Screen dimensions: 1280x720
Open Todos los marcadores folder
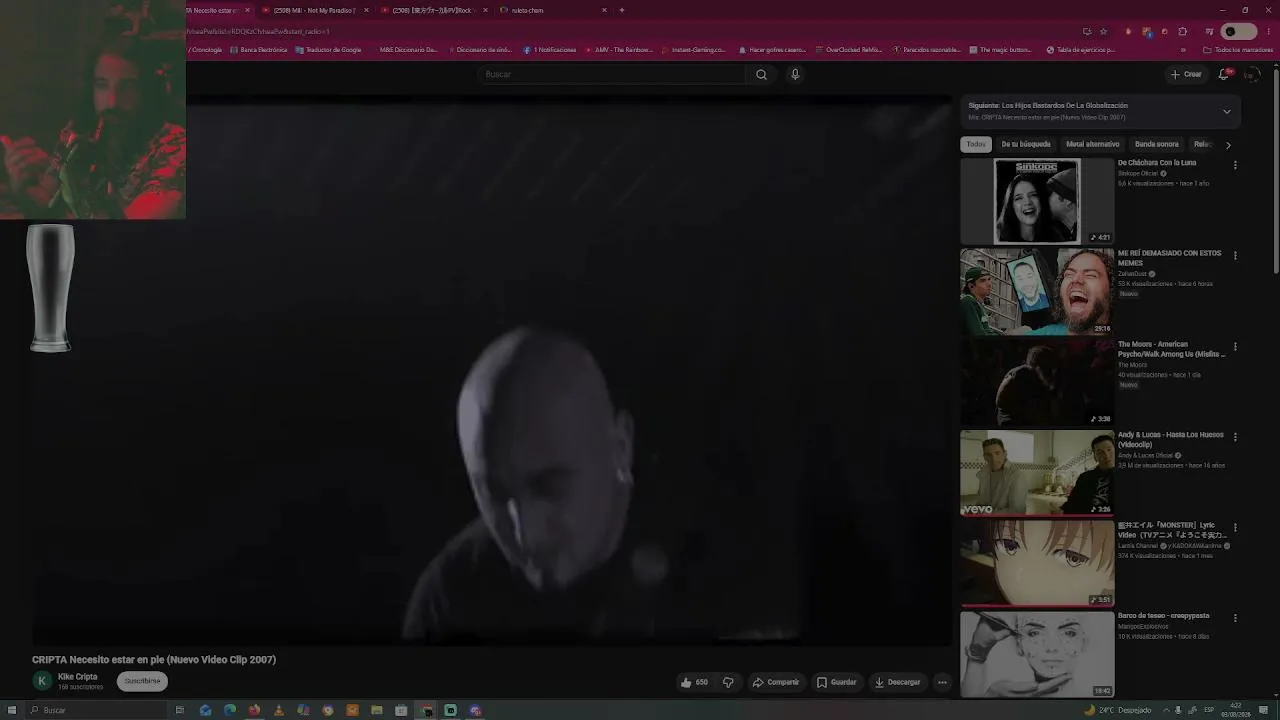coord(1238,50)
